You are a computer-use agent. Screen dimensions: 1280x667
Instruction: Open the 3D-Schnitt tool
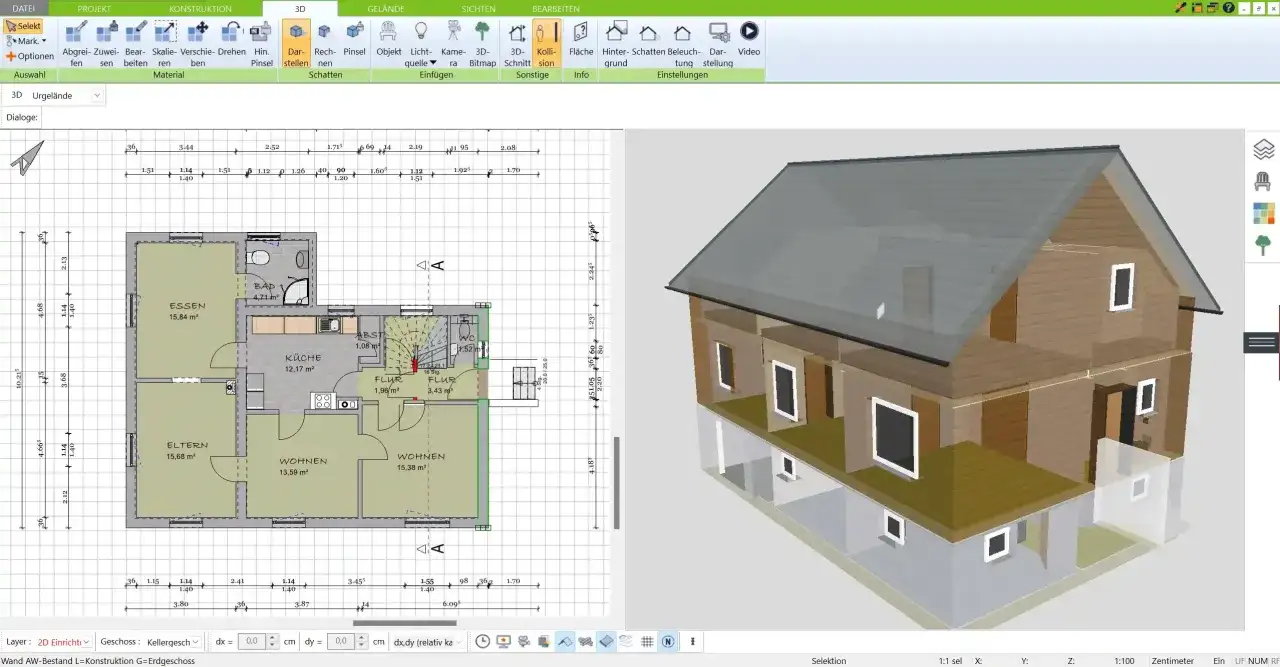coord(517,44)
